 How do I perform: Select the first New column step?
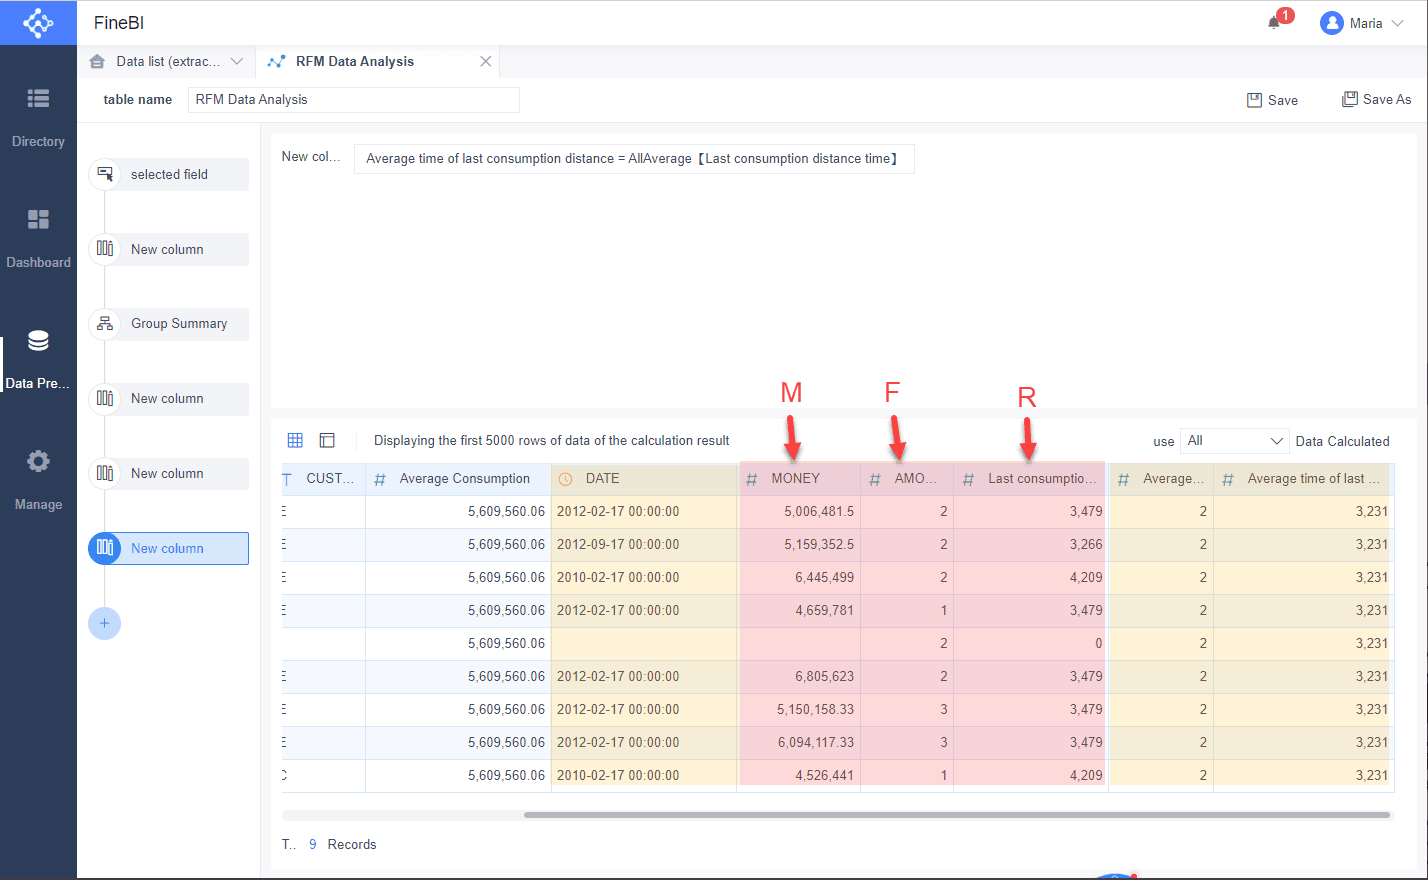coord(169,249)
